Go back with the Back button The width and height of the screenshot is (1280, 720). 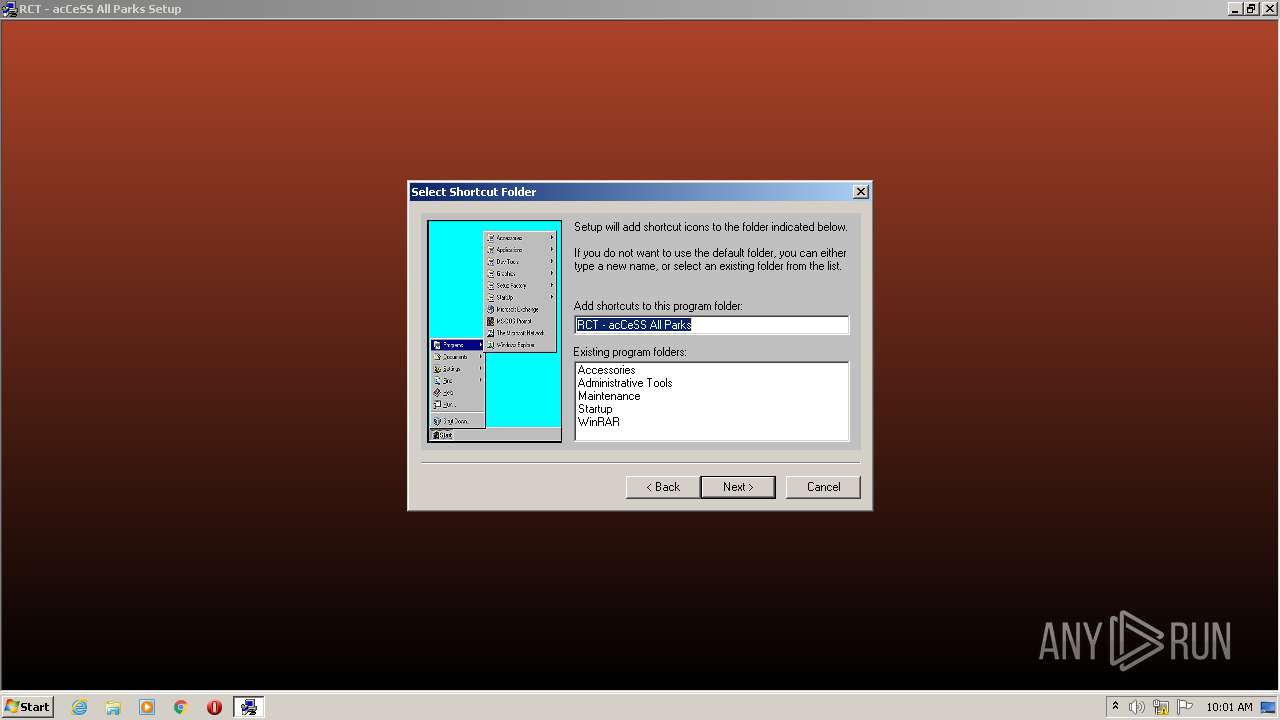tap(662, 487)
